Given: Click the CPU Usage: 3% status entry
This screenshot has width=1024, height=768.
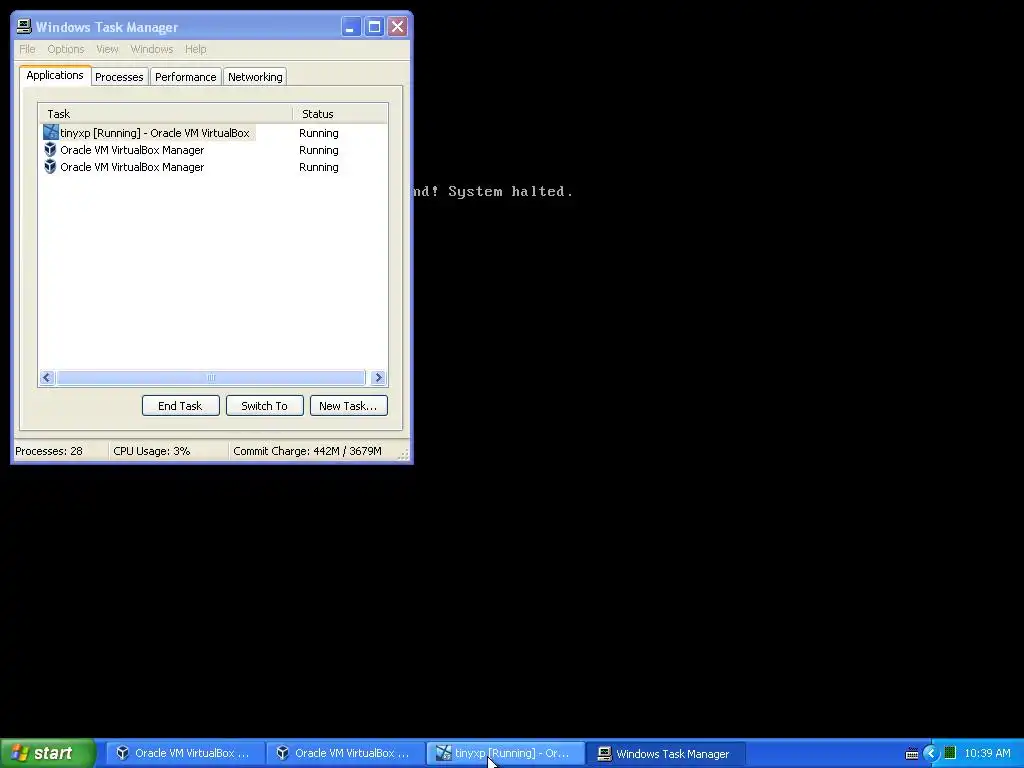Looking at the screenshot, I should (x=168, y=451).
